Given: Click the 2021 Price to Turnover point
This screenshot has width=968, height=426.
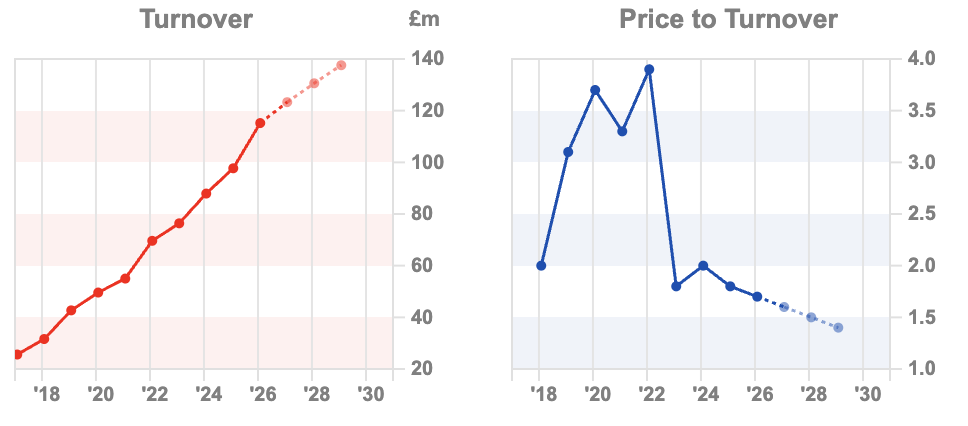Looking at the screenshot, I should point(622,132).
